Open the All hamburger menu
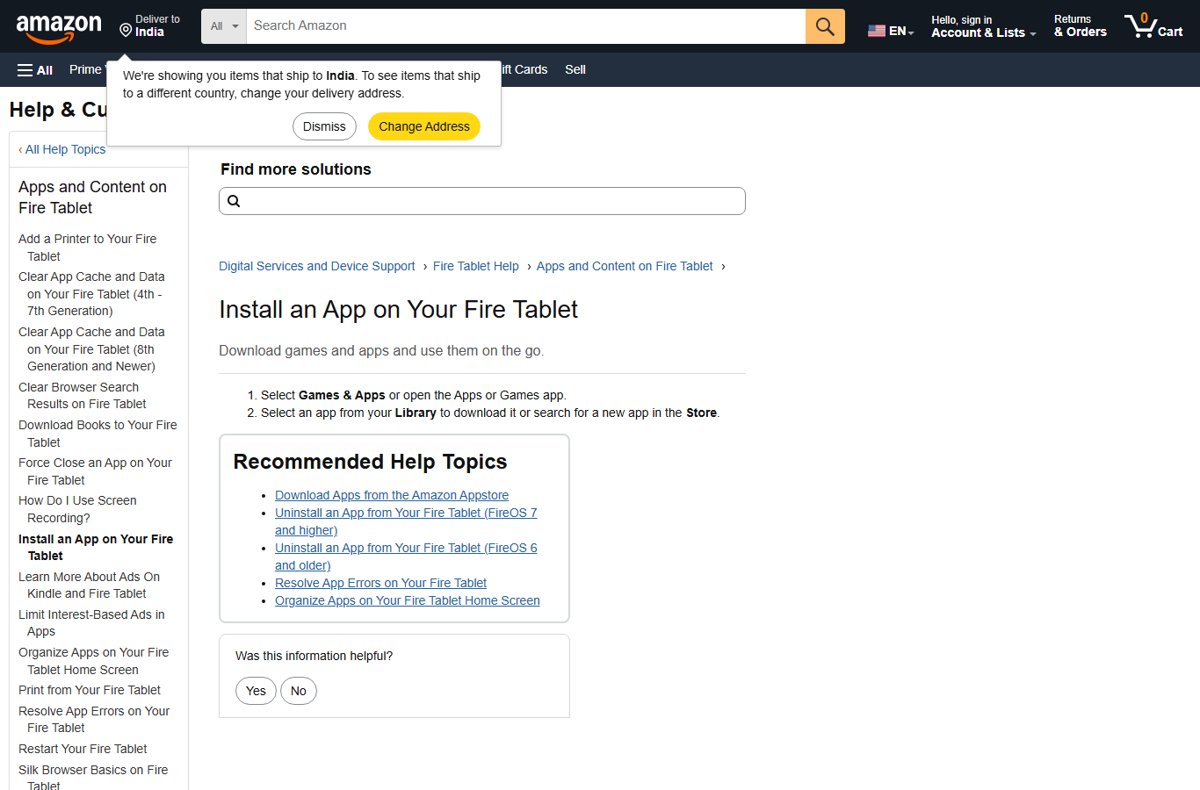Image resolution: width=1200 pixels, height=790 pixels. click(x=35, y=70)
